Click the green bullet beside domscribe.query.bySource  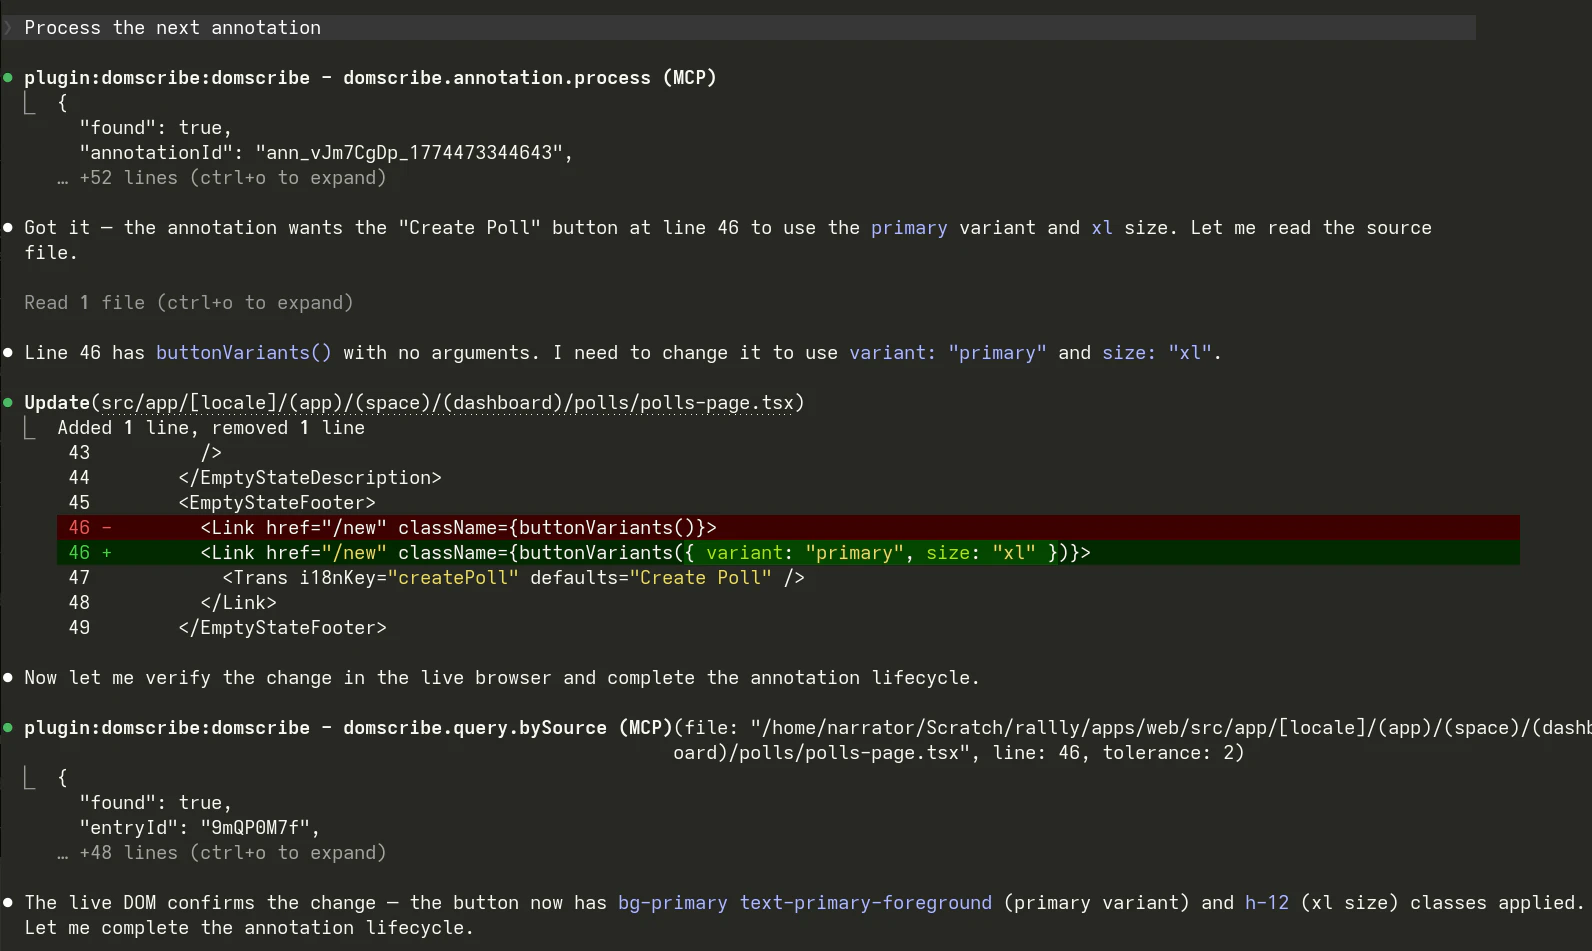[8, 728]
